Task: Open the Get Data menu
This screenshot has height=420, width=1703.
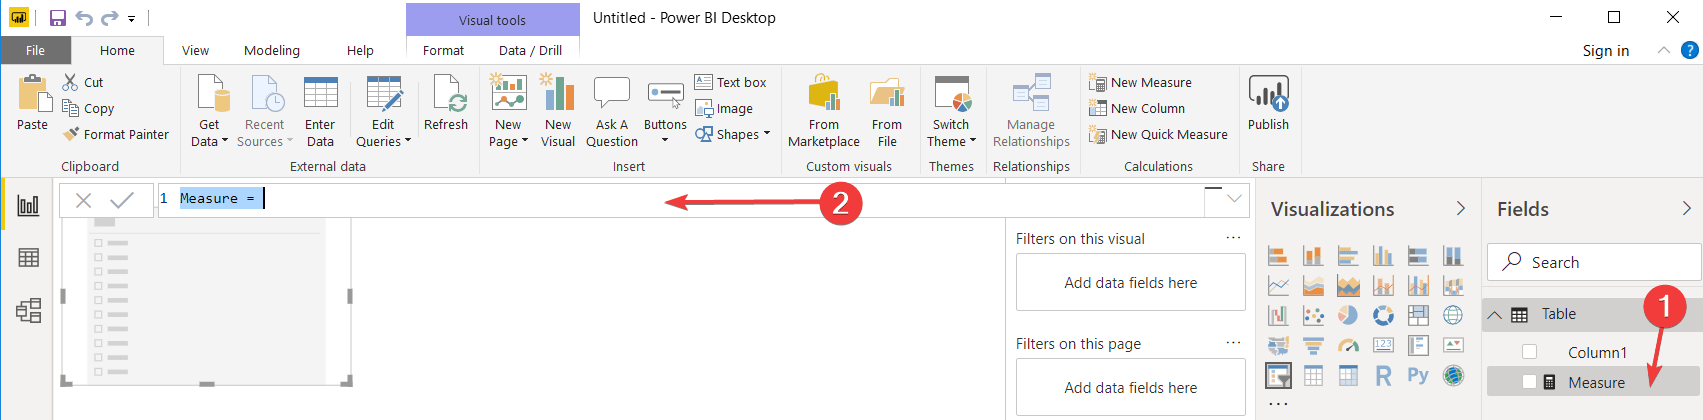Action: tap(210, 111)
